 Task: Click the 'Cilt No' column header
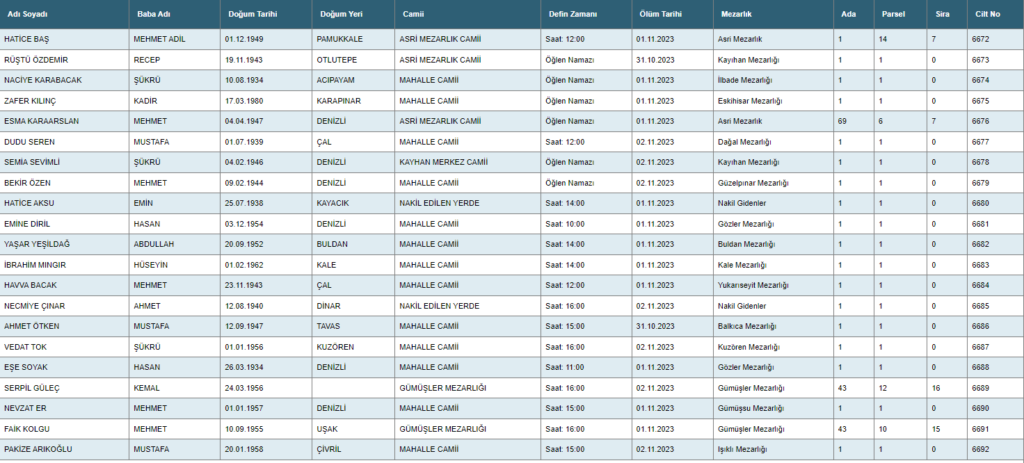(x=987, y=15)
